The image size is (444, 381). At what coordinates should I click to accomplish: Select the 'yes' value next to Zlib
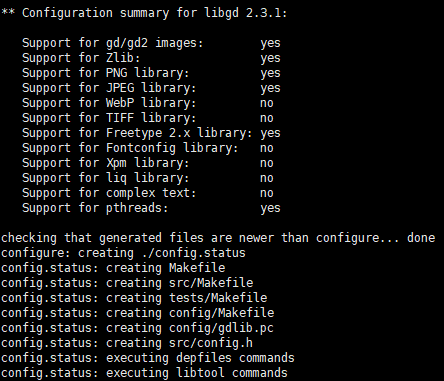pyautogui.click(x=270, y=58)
